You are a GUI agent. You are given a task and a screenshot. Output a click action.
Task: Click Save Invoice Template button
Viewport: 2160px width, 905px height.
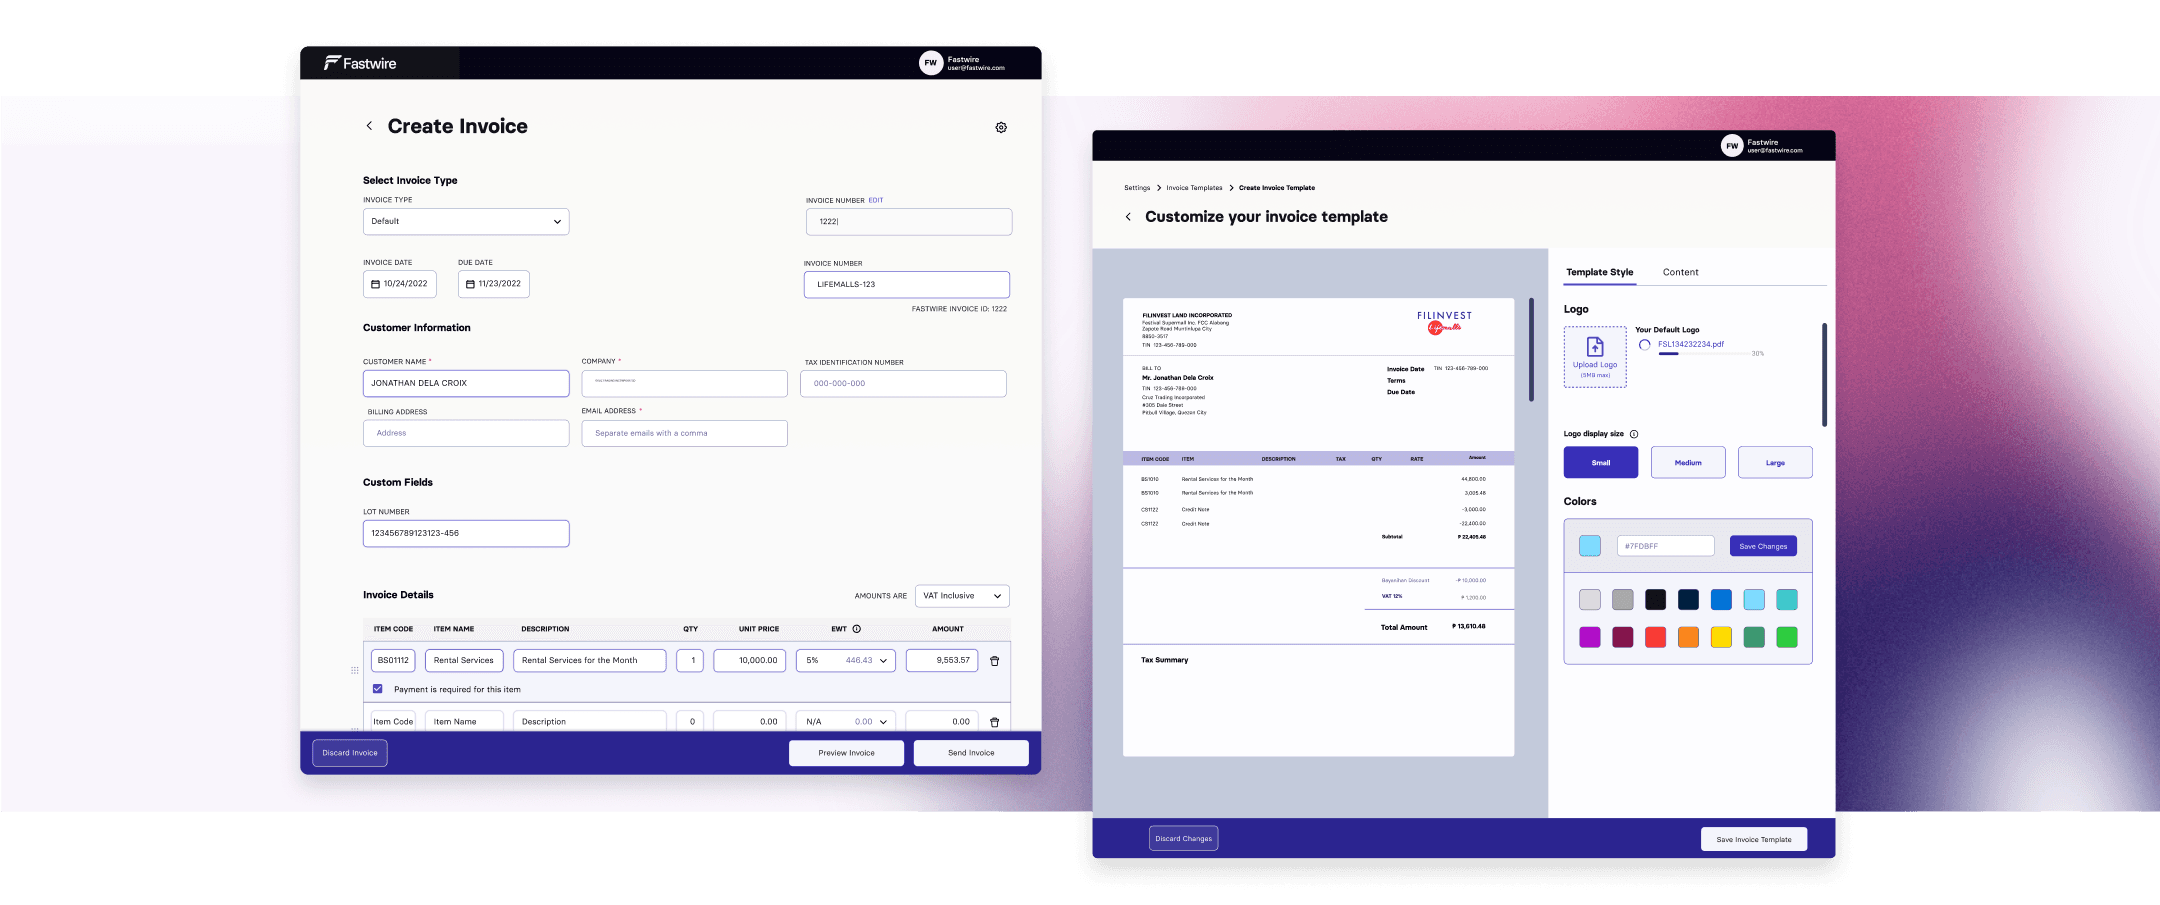(1753, 839)
